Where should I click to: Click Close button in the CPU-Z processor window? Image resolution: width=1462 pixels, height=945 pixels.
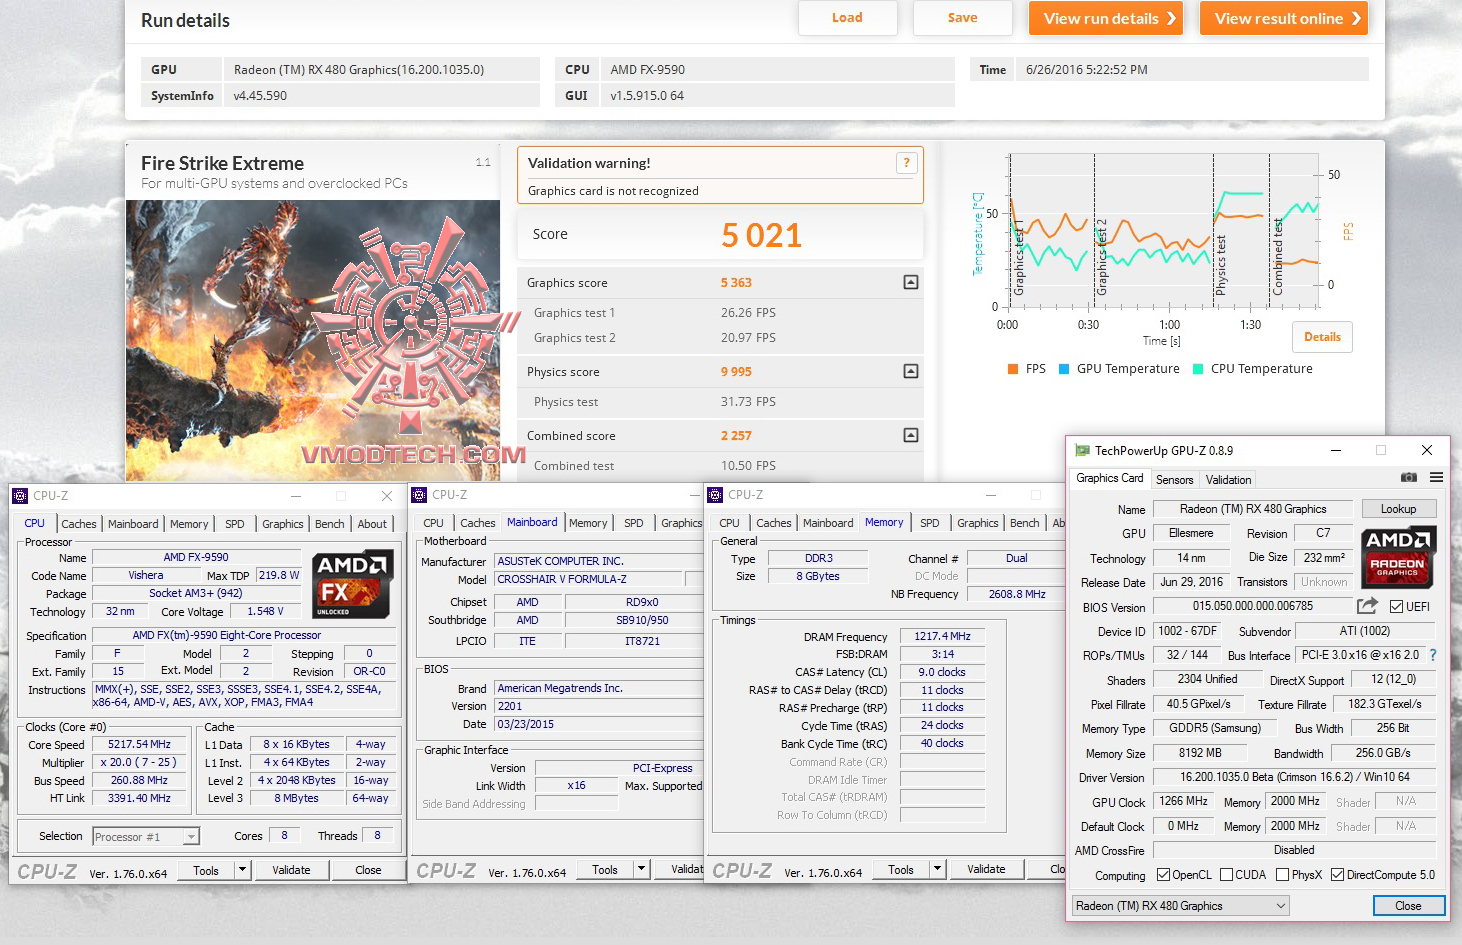coord(368,870)
